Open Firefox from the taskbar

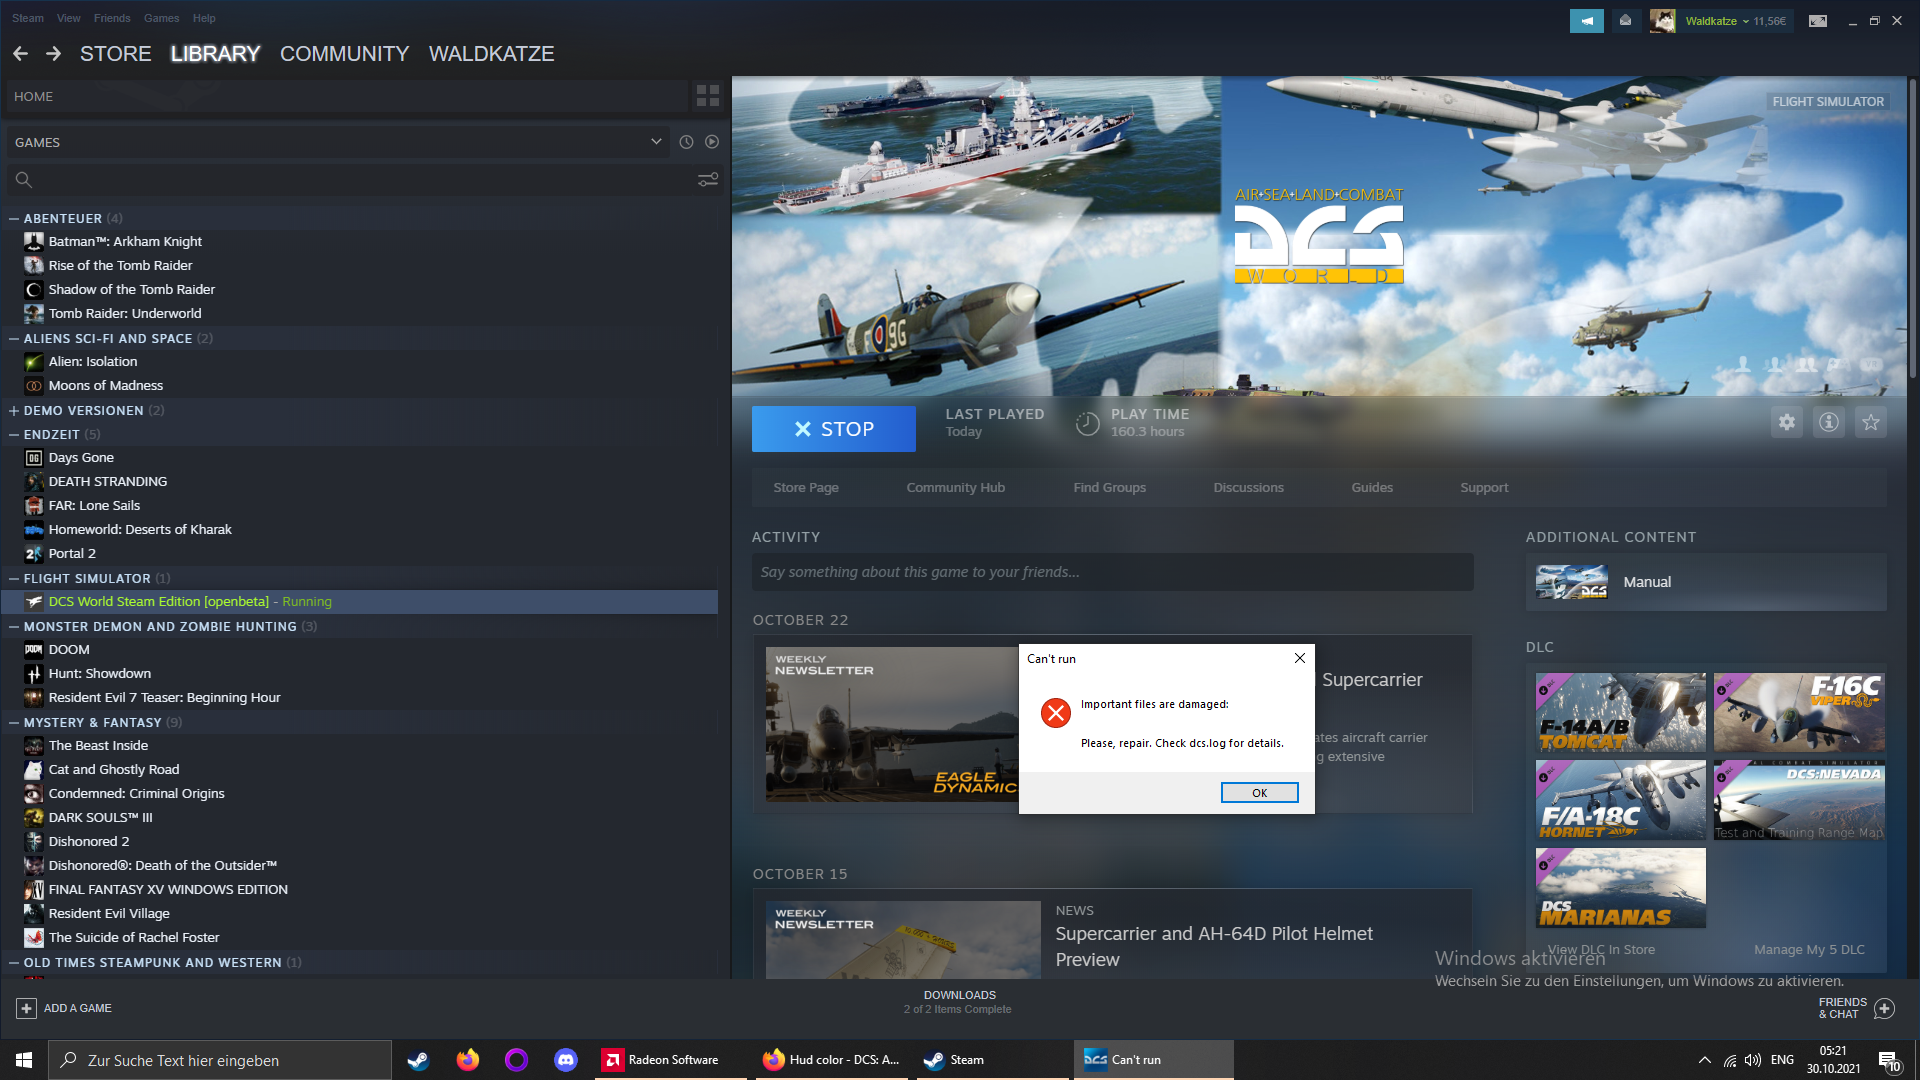468,1060
